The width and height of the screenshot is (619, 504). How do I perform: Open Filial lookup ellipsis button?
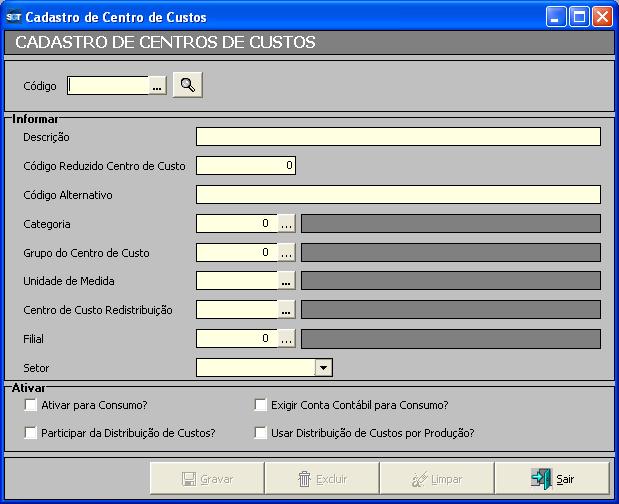286,339
